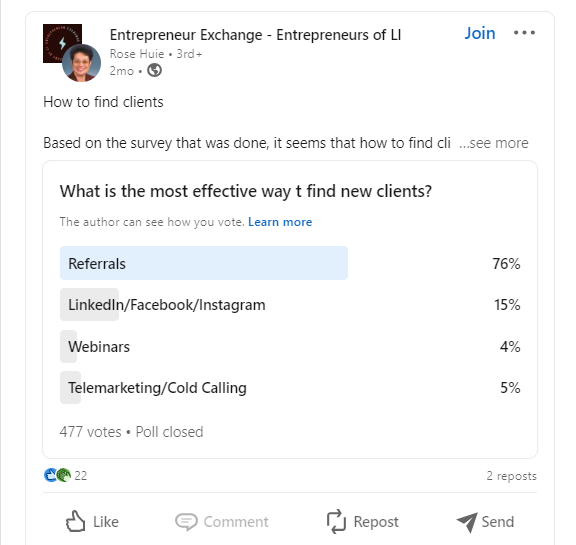
Task: Join the Entrepreneur Exchange group
Action: tap(480, 33)
